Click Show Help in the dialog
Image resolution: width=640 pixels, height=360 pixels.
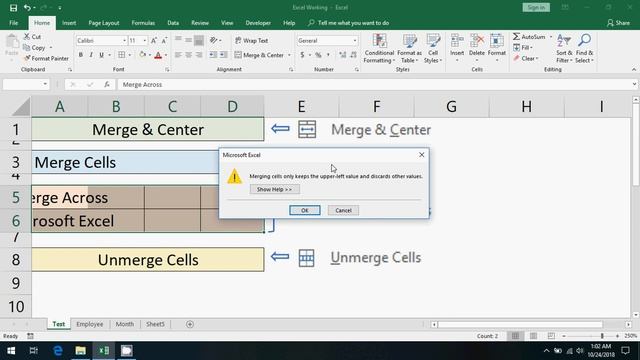[274, 189]
